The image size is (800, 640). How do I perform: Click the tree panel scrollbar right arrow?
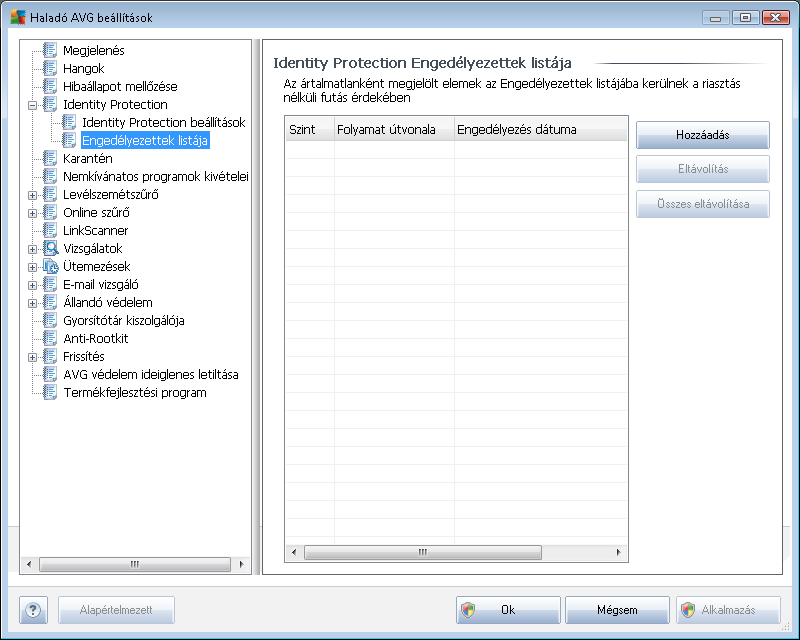241,564
